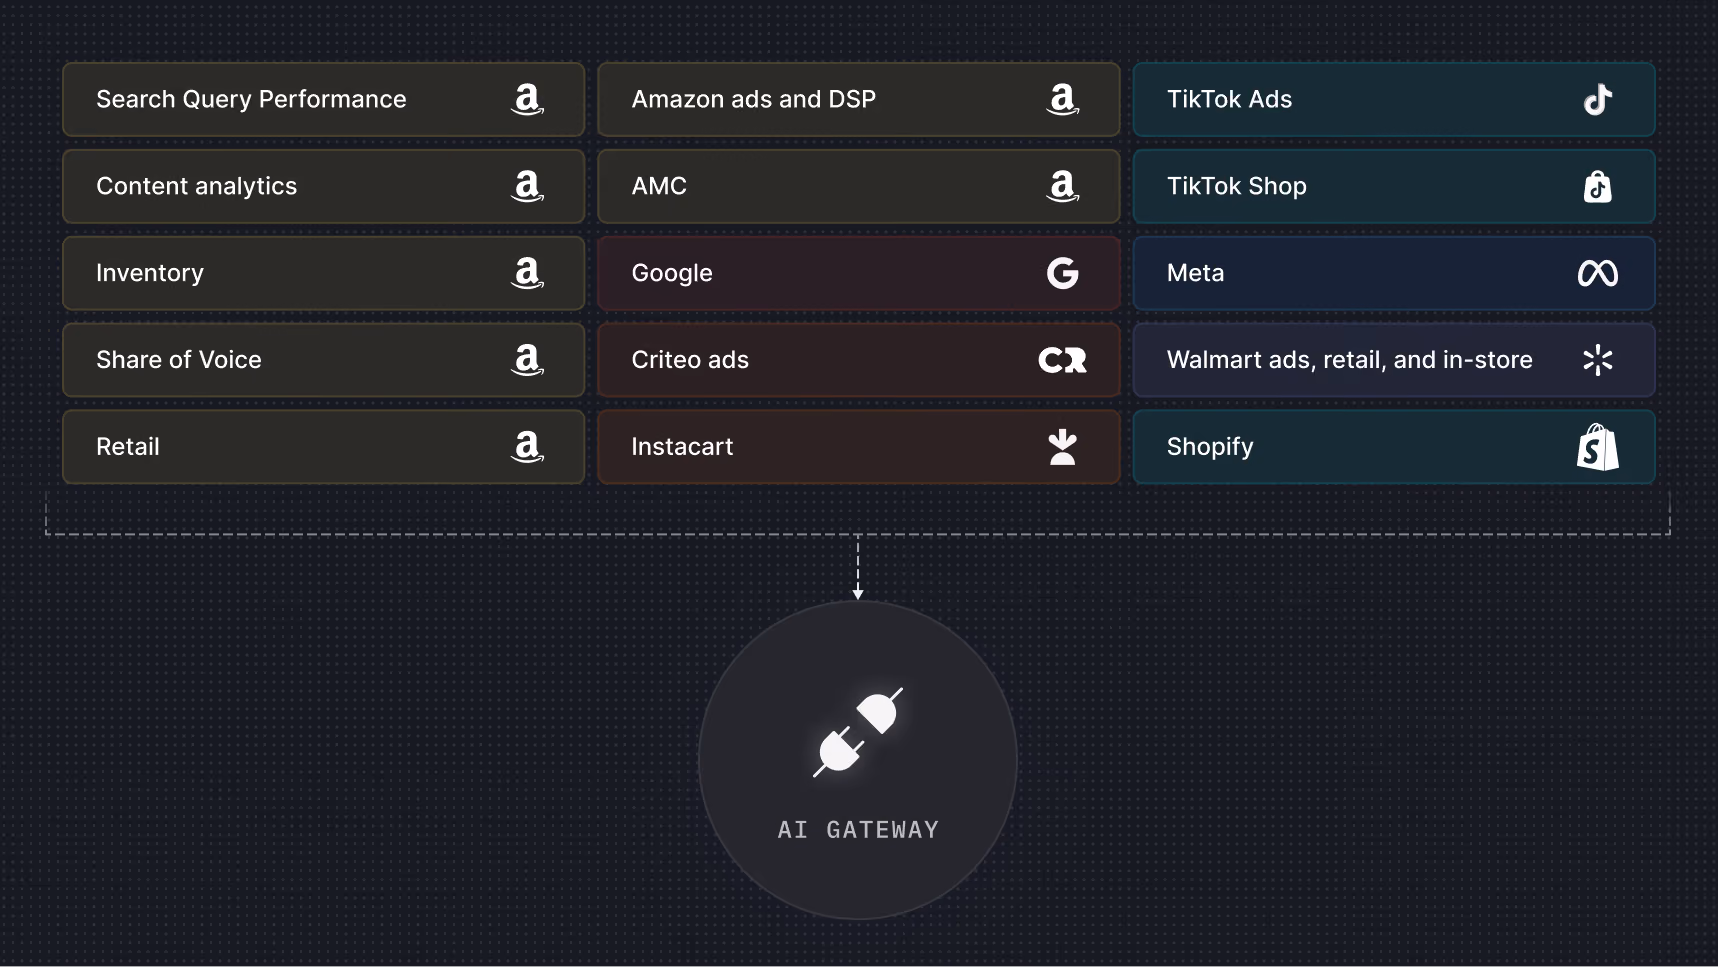Click the TikTok Ads logo icon
The image size is (1718, 967).
pos(1598,100)
